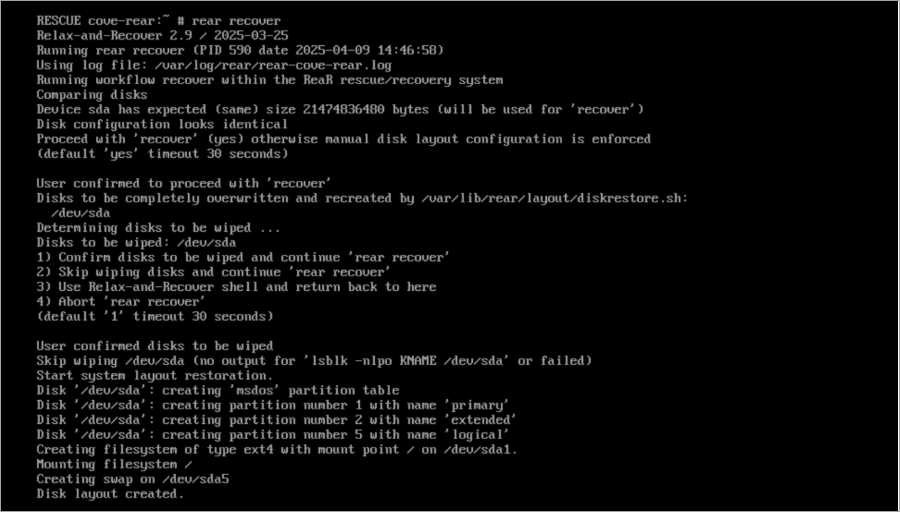Click option 3 'Use Relax-and-Recover shell'
Screen dimensions: 900x512
click(236, 287)
